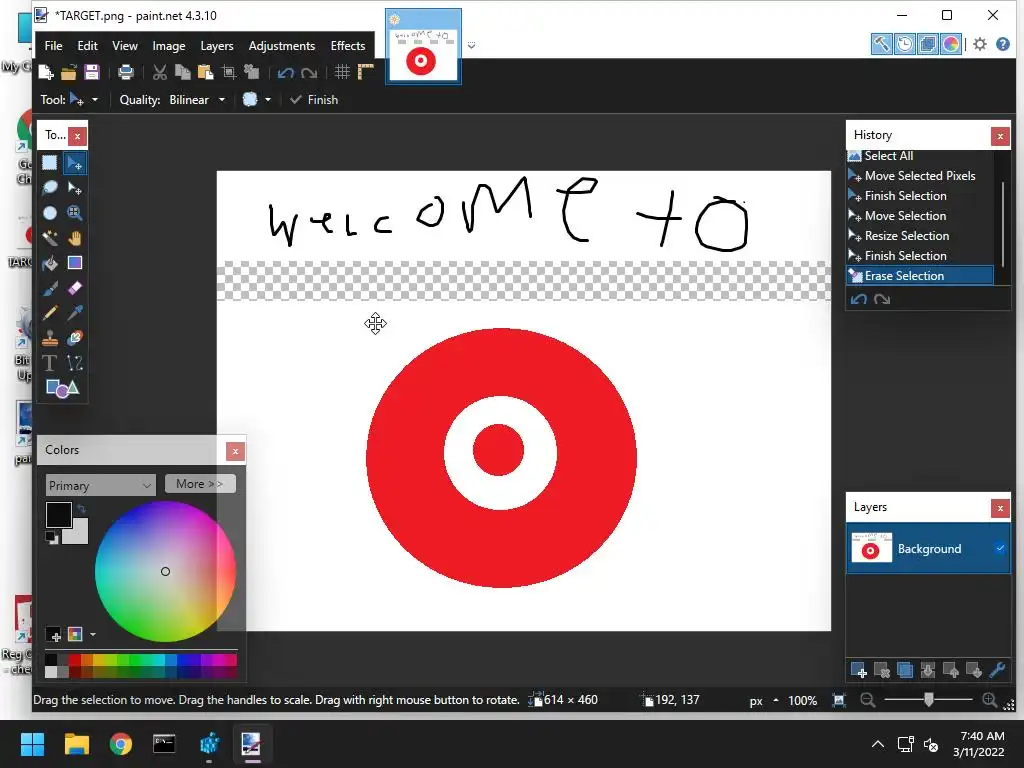This screenshot has height=768, width=1024.
Task: Select the Recolor tool
Action: click(x=74, y=338)
